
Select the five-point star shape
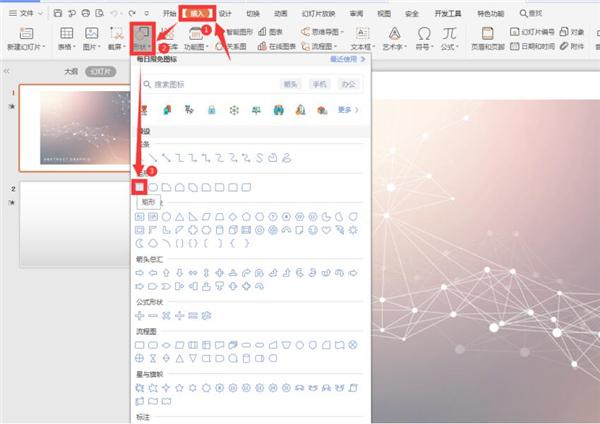[179, 388]
